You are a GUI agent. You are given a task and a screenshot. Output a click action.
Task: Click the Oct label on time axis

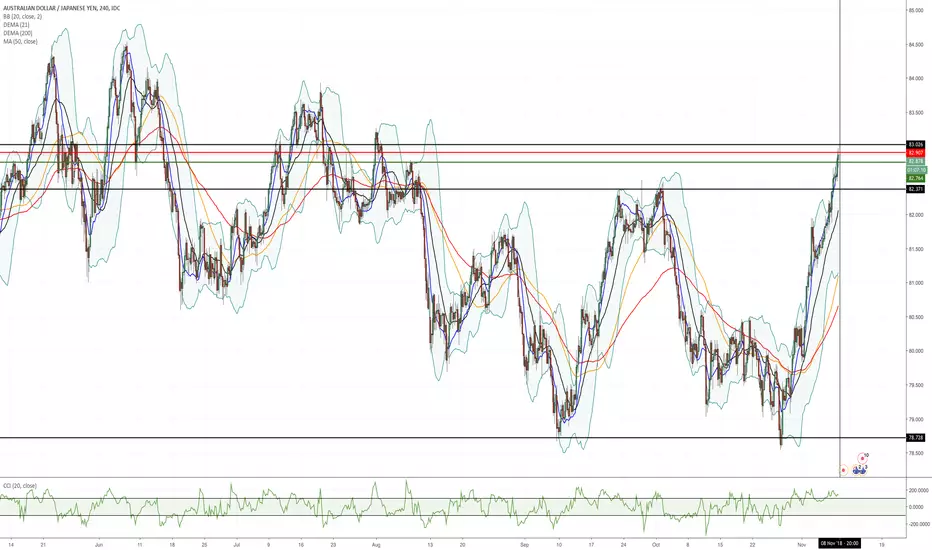pos(656,544)
